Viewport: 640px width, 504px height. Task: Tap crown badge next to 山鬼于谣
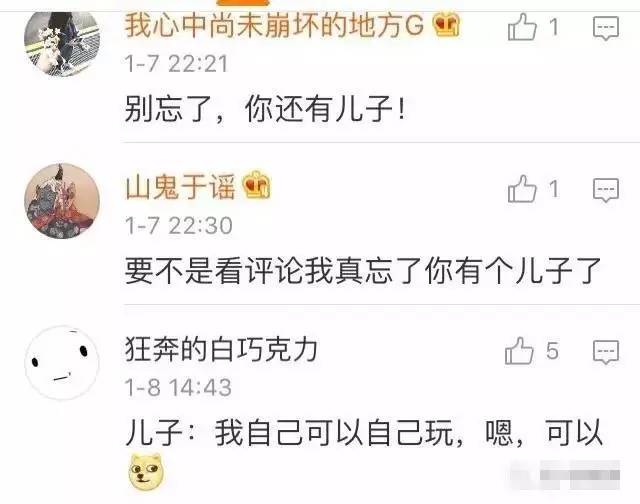tap(256, 184)
